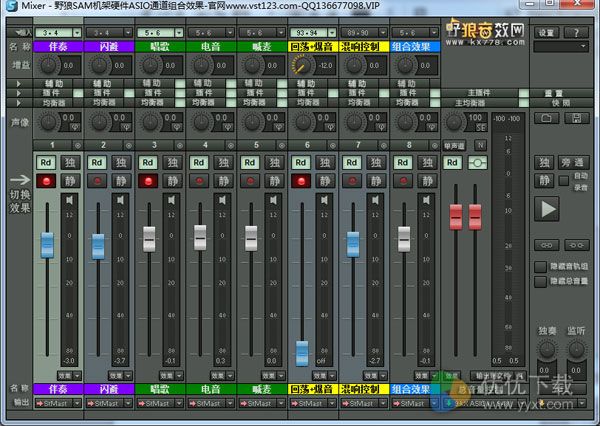Expand the 插件 row triangle

[x=18, y=93]
